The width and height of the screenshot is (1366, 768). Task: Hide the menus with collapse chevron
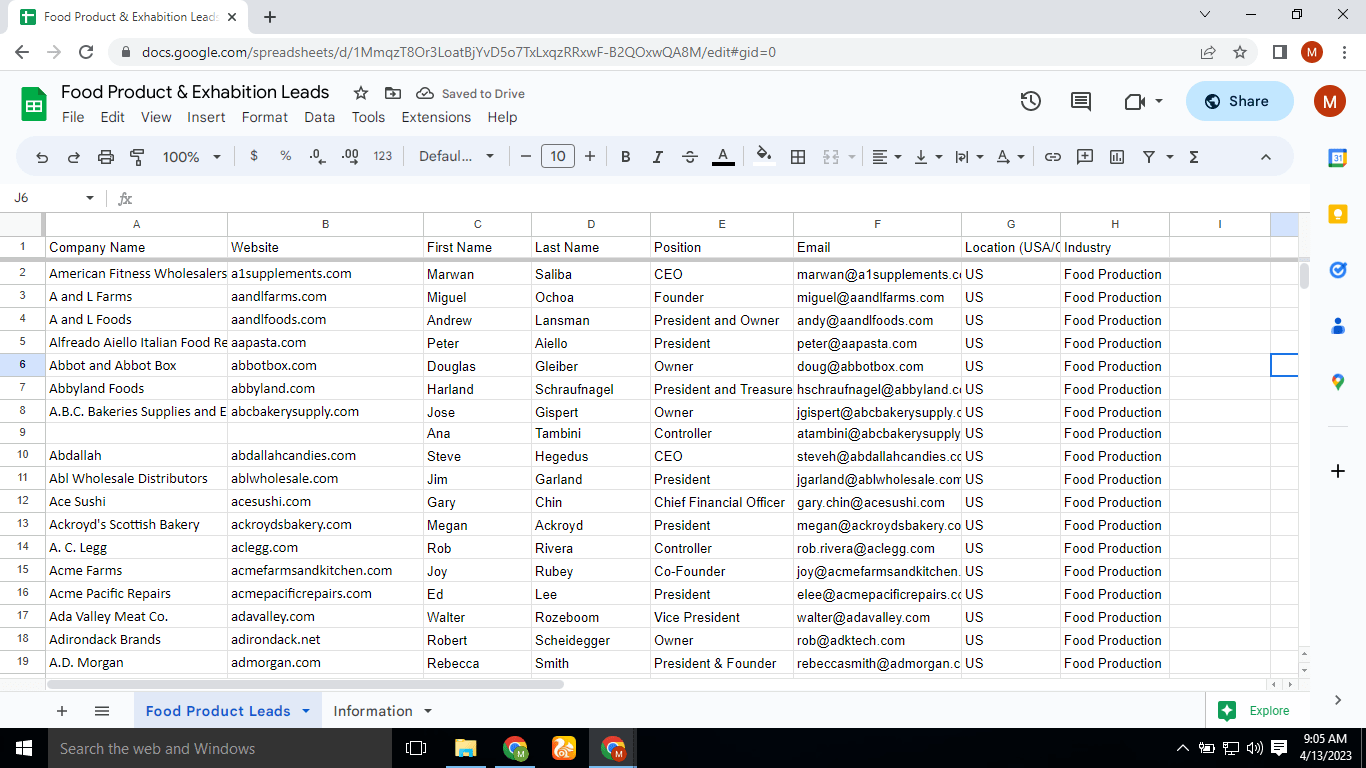click(x=1265, y=157)
